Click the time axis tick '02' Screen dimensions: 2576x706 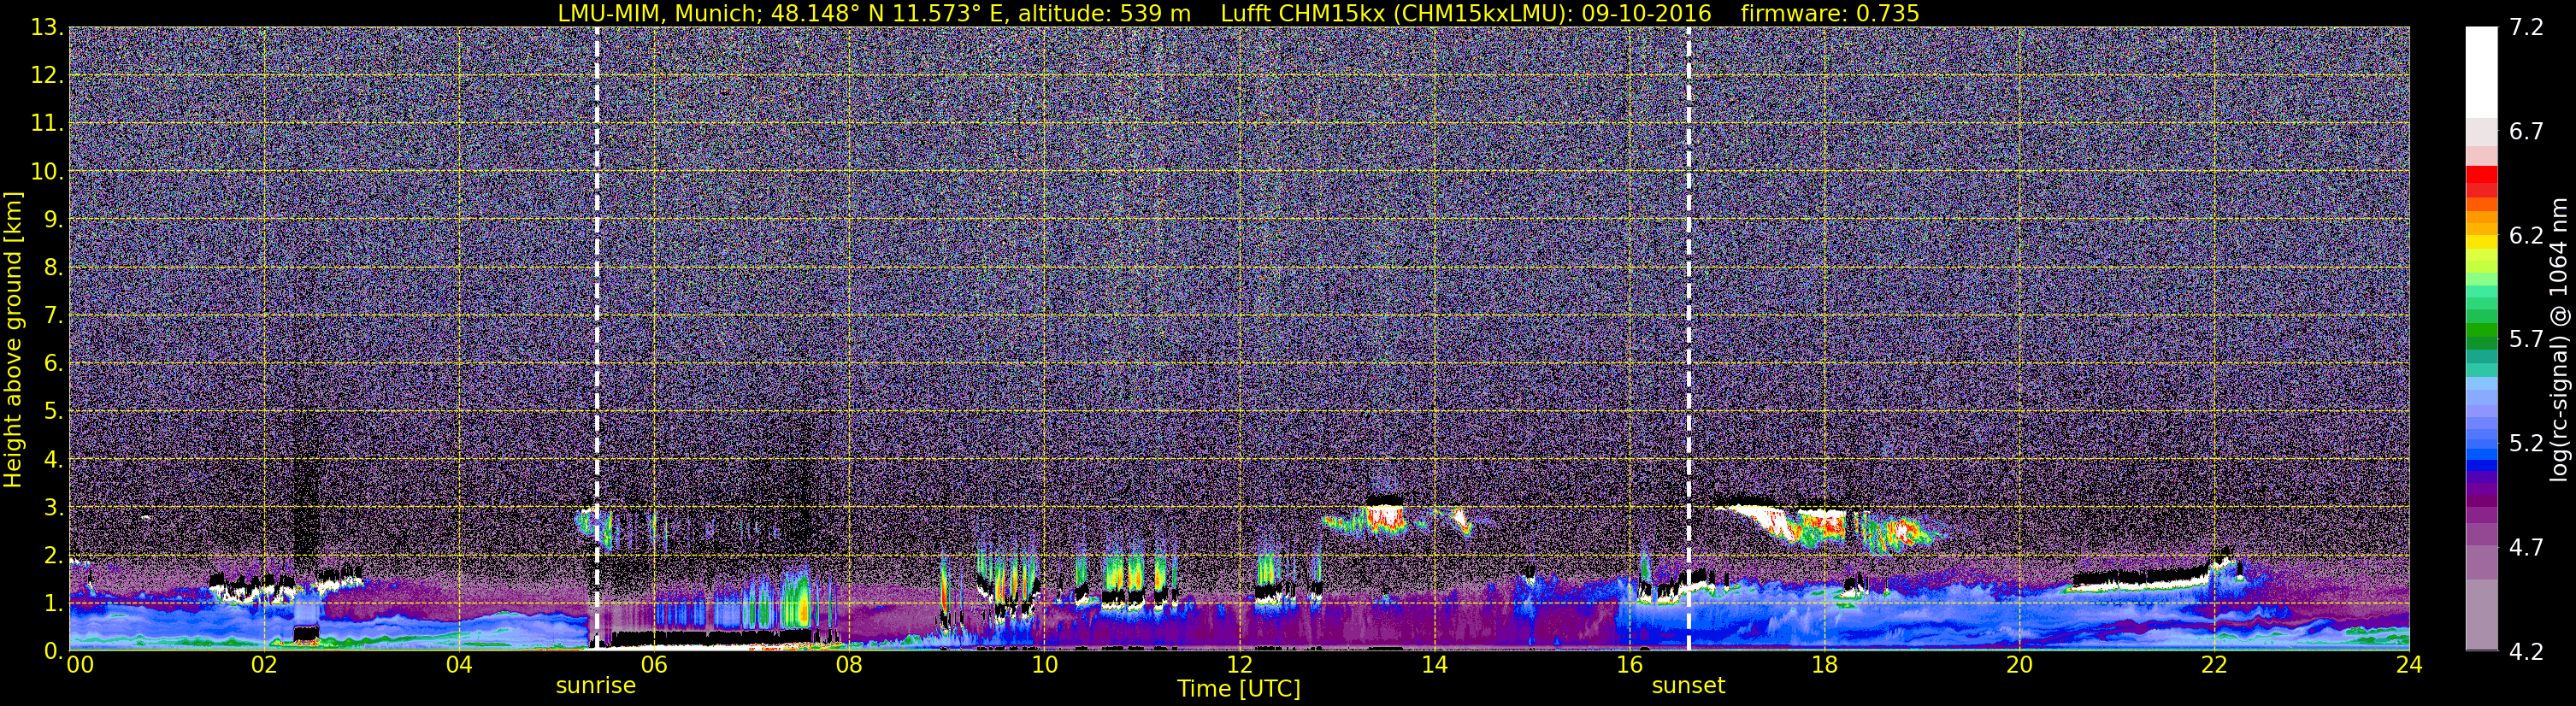click(x=263, y=666)
